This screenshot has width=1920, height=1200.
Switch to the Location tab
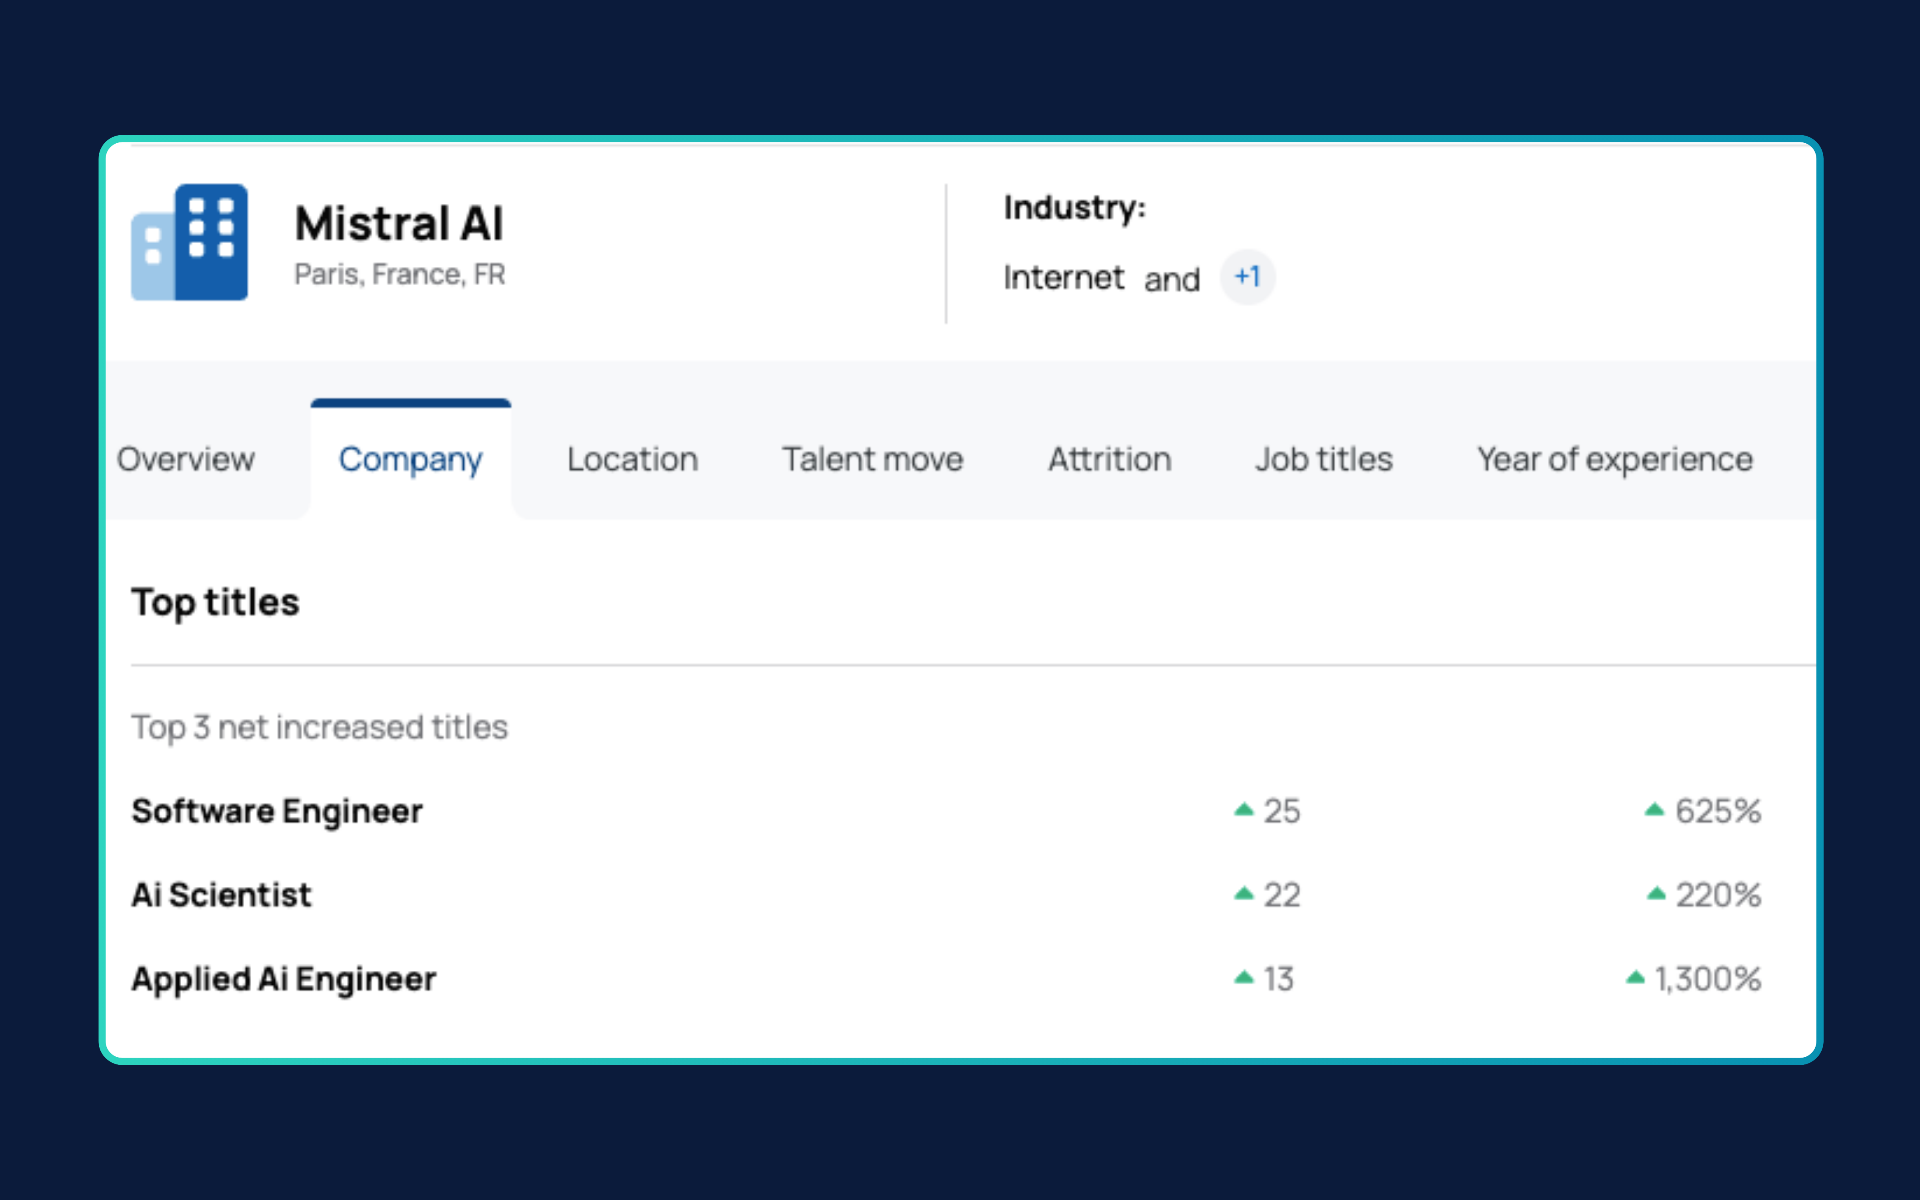(632, 459)
